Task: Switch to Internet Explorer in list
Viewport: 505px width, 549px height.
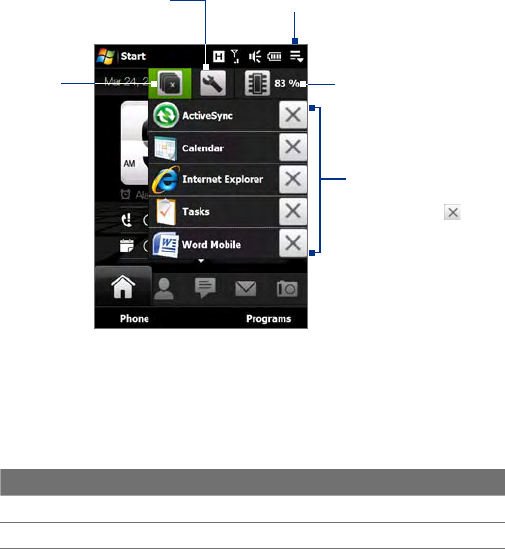Action: click(214, 179)
